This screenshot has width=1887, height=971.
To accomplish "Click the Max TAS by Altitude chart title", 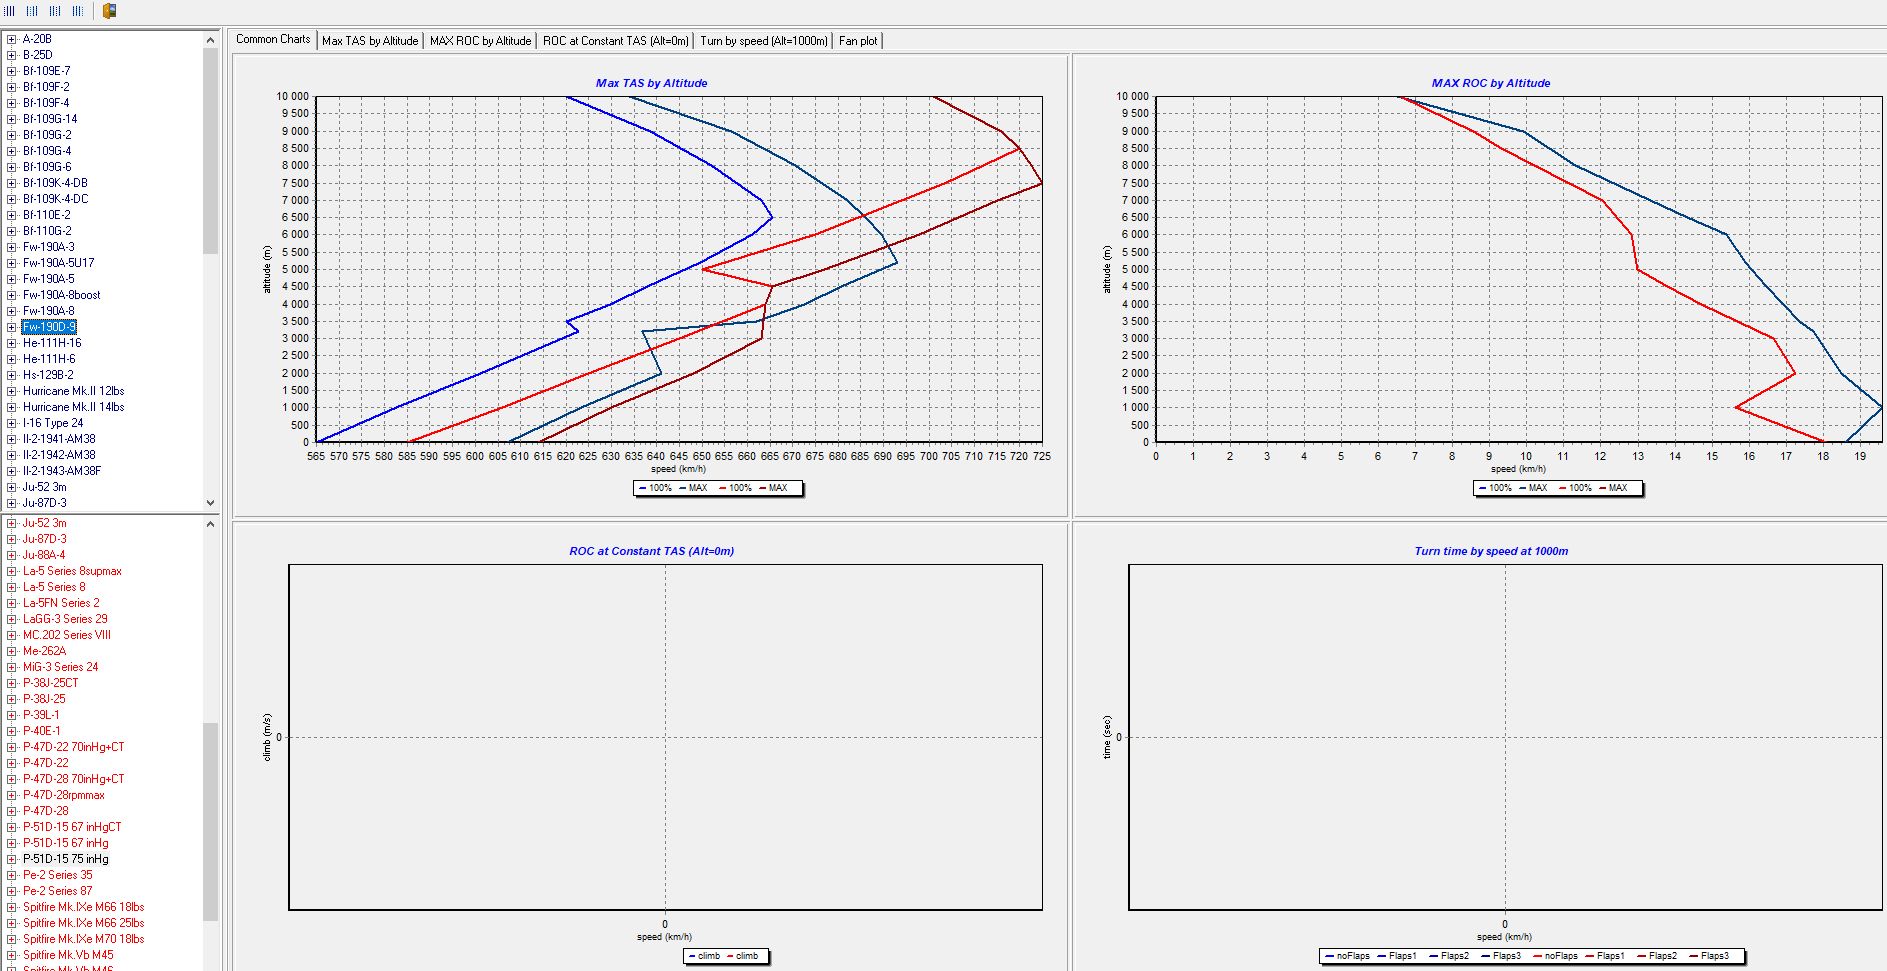I will coord(651,83).
